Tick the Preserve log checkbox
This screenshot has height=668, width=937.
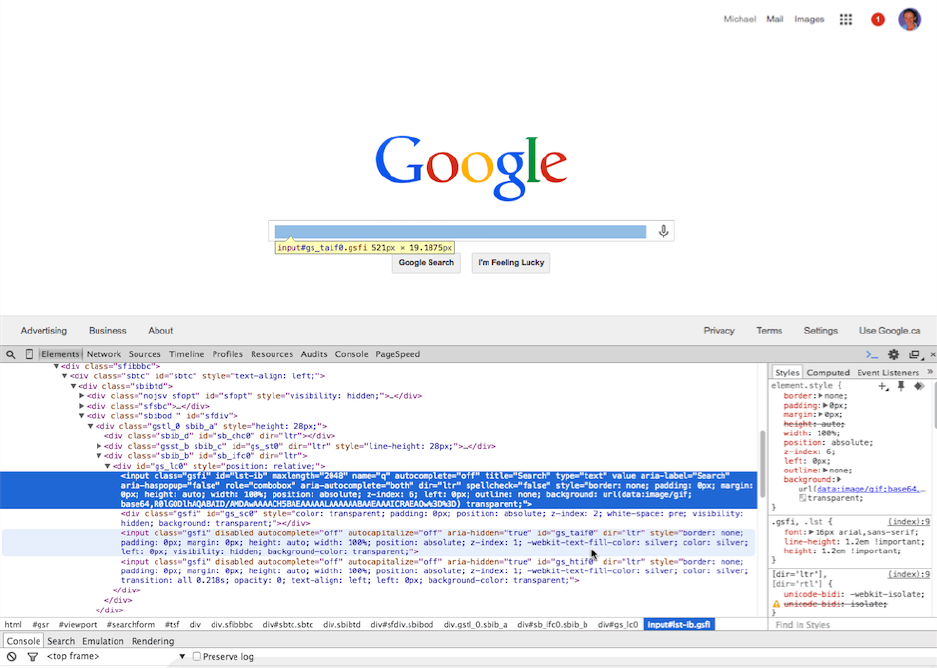pos(197,656)
